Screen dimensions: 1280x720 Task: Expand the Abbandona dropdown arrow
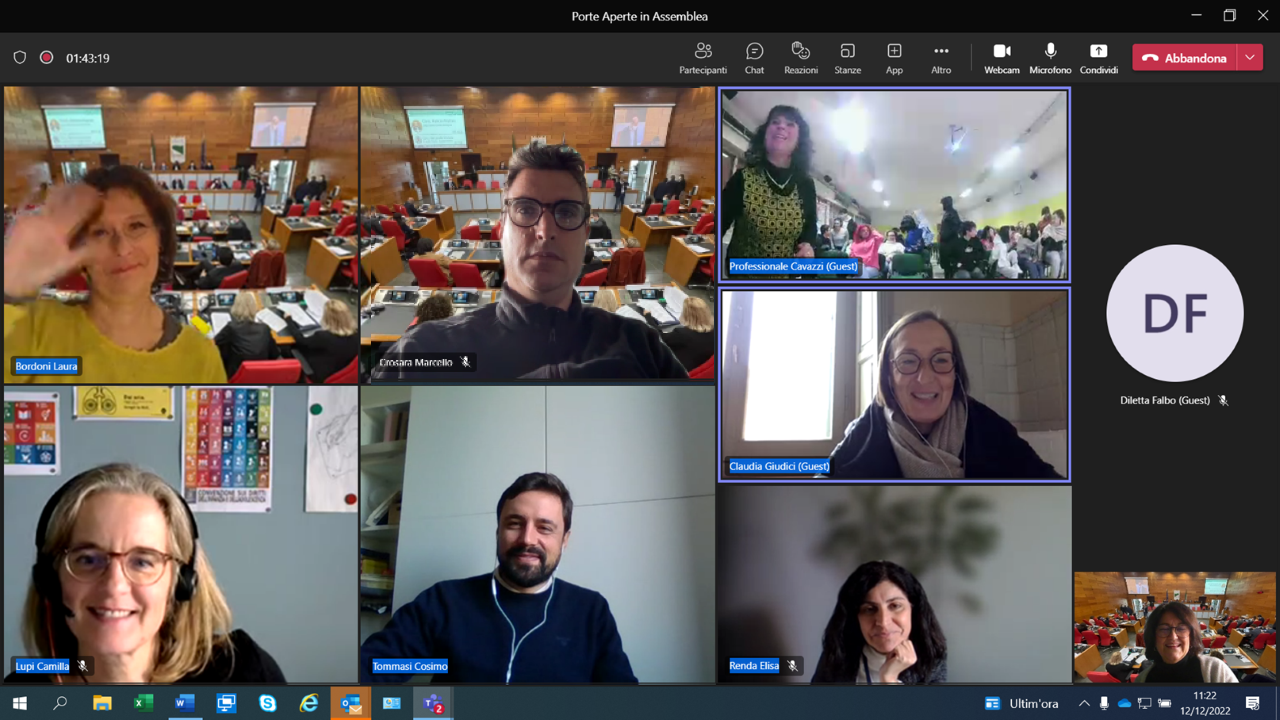pyautogui.click(x=1250, y=58)
